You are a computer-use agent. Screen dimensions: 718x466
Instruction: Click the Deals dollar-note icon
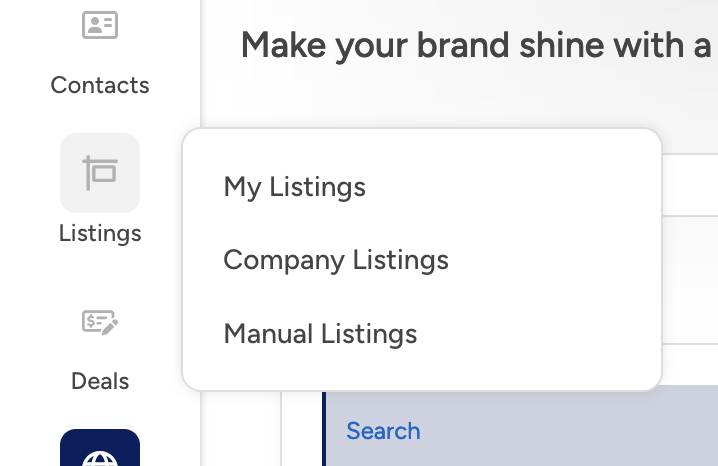click(100, 322)
